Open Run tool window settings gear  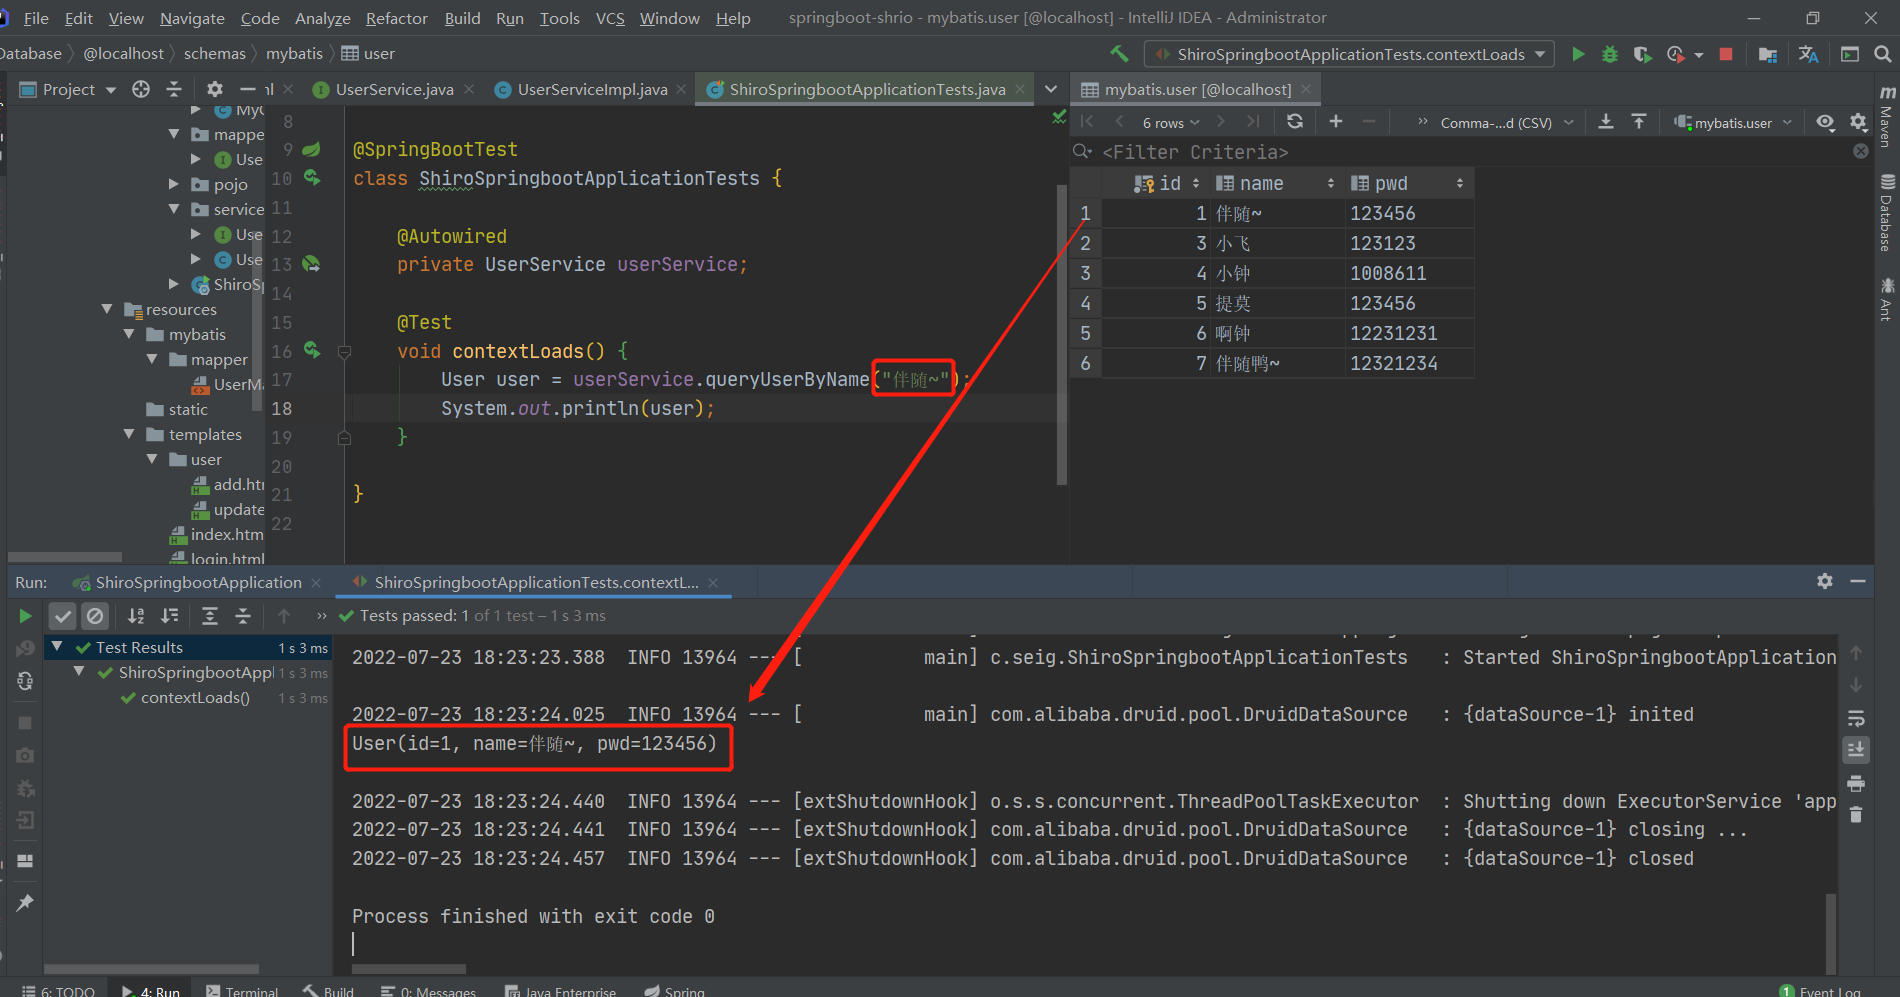1825,581
